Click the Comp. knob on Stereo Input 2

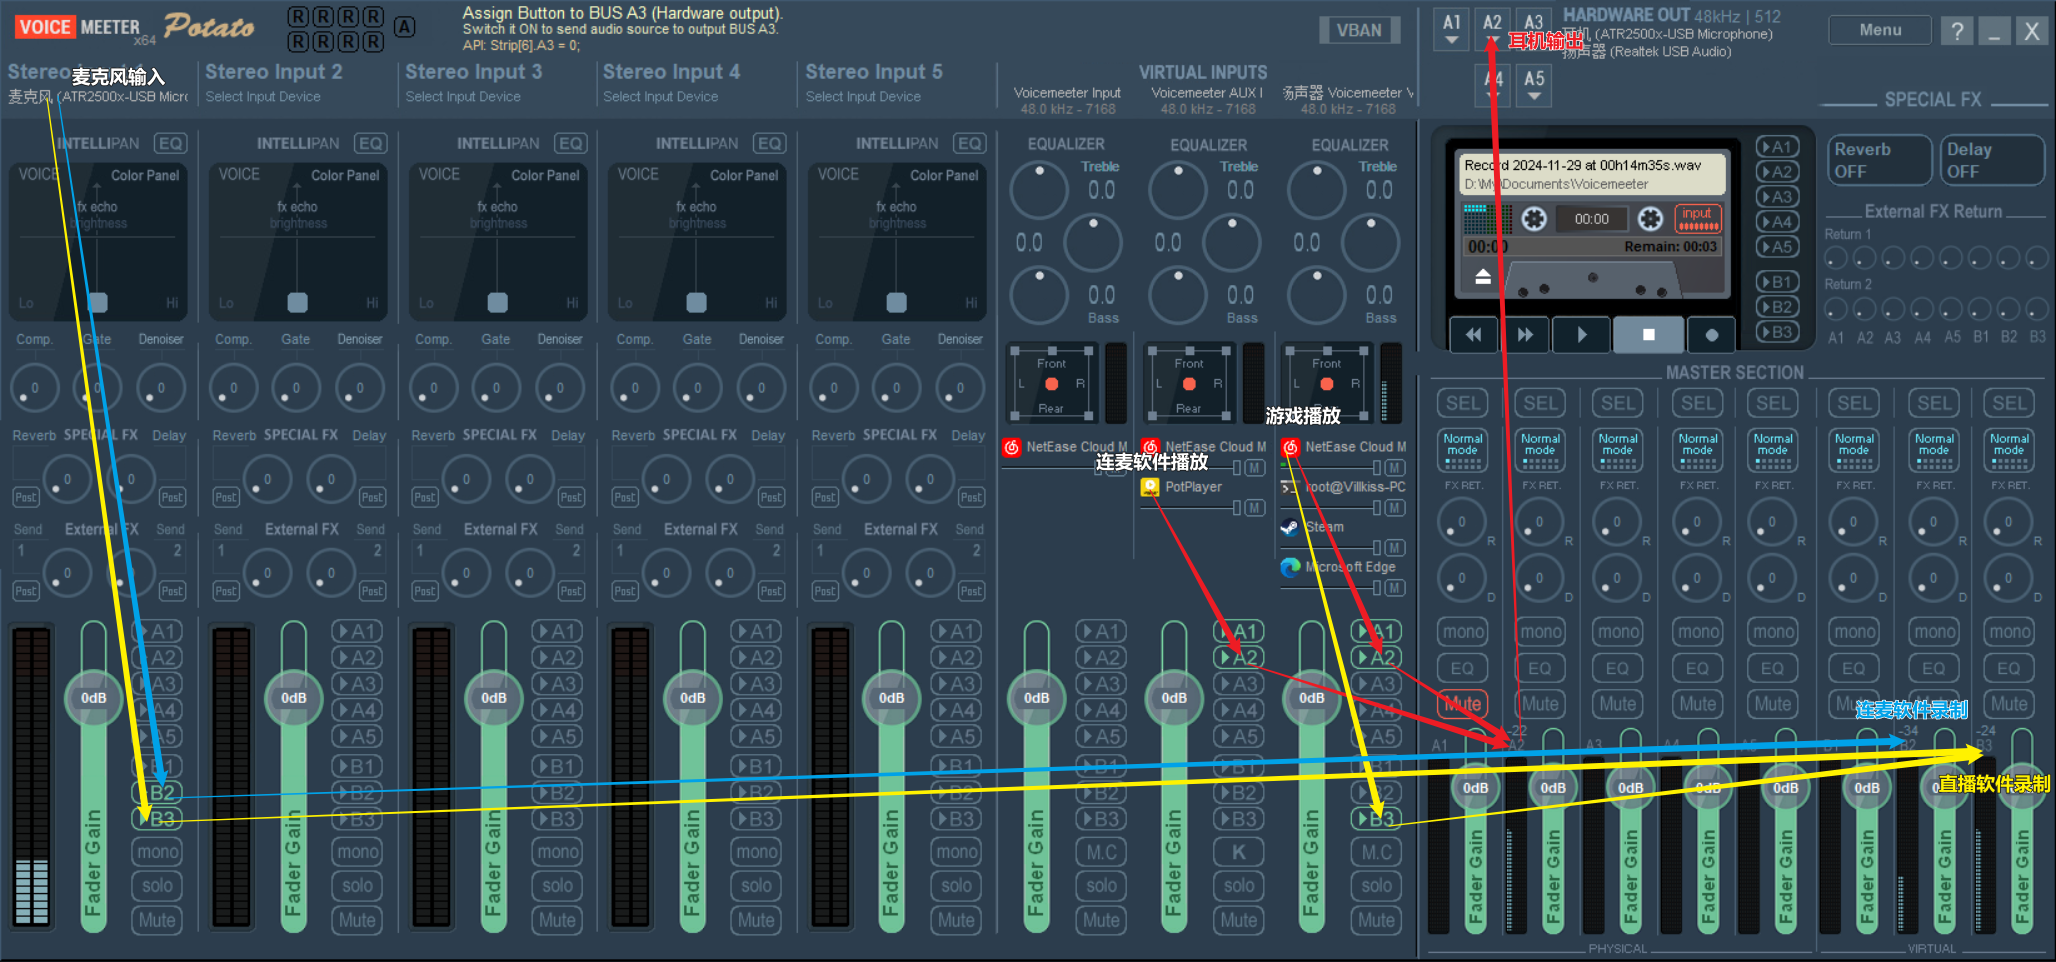point(234,389)
